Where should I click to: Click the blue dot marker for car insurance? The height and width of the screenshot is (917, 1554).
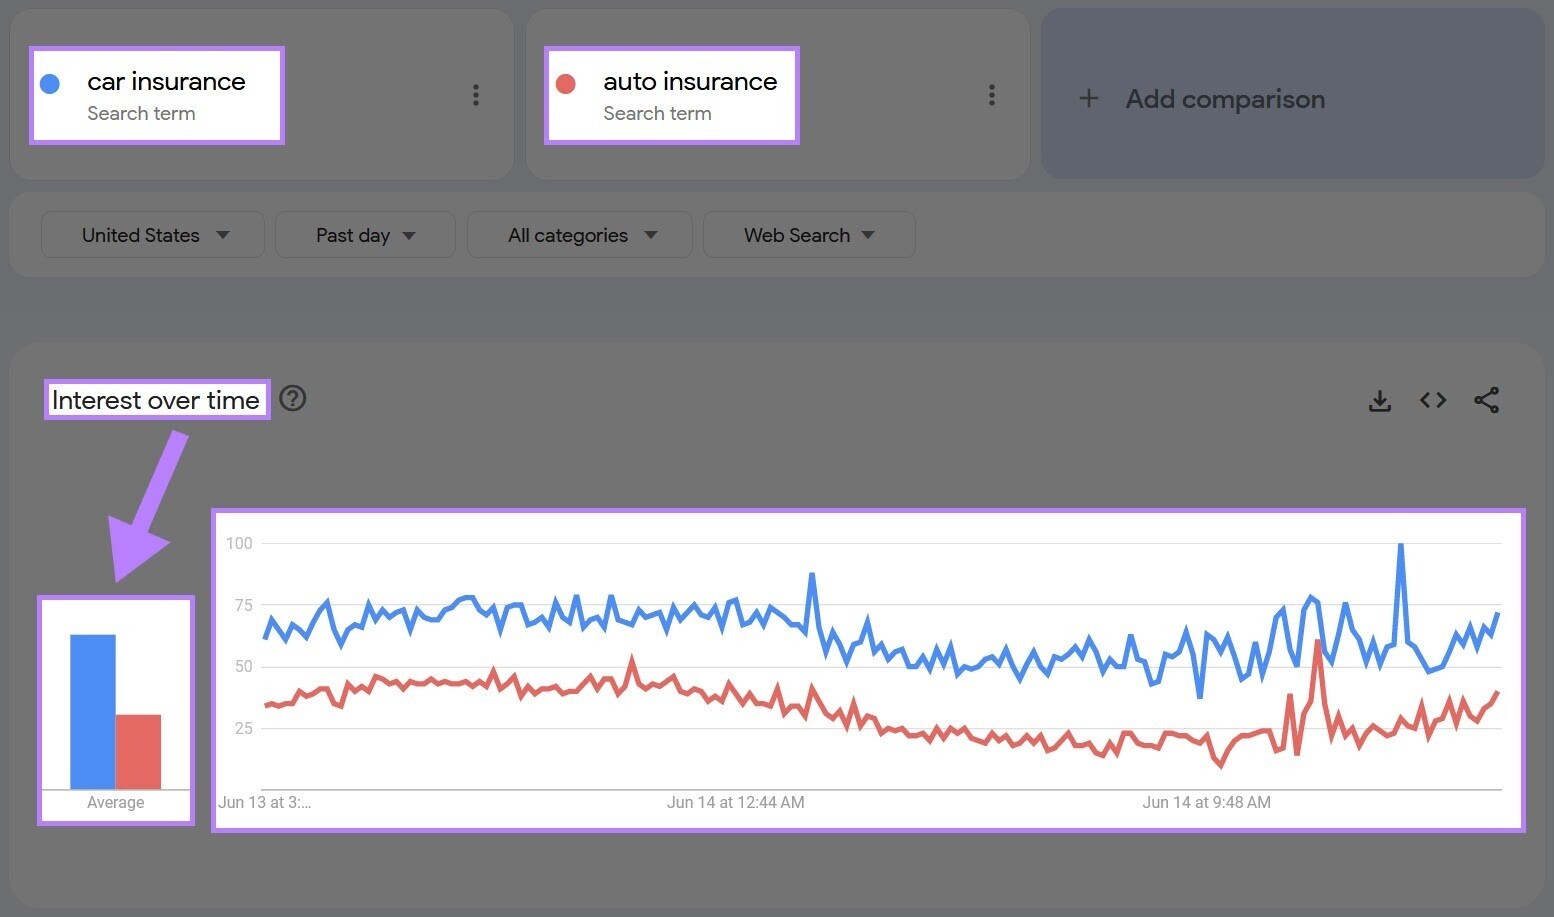(x=50, y=83)
